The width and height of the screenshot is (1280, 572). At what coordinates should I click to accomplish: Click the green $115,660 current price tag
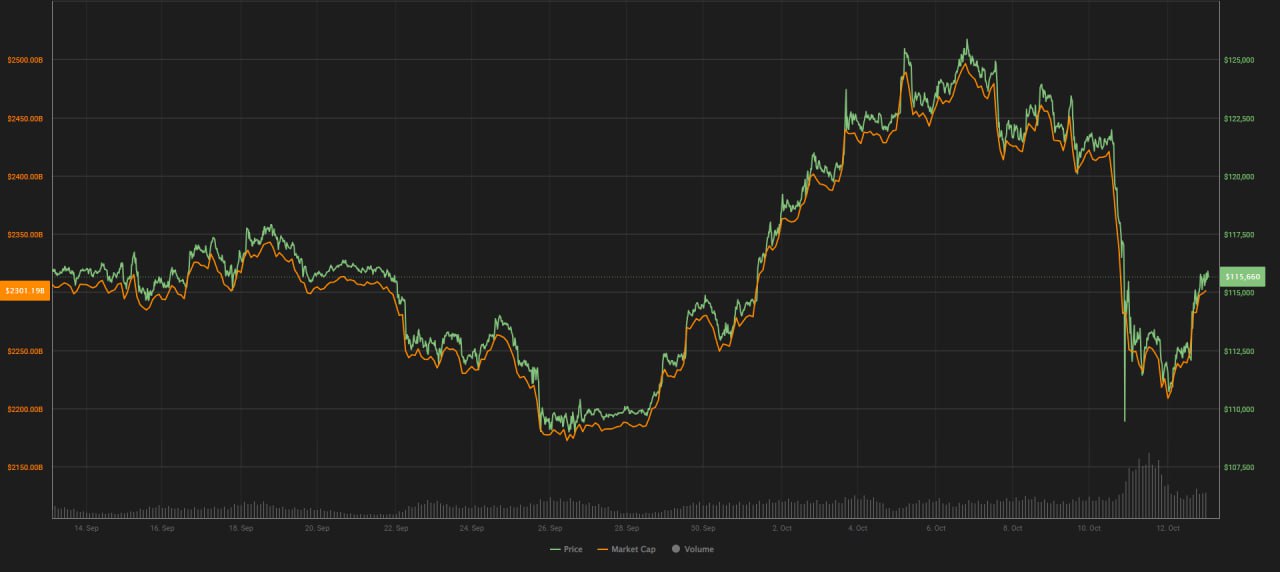1244,276
